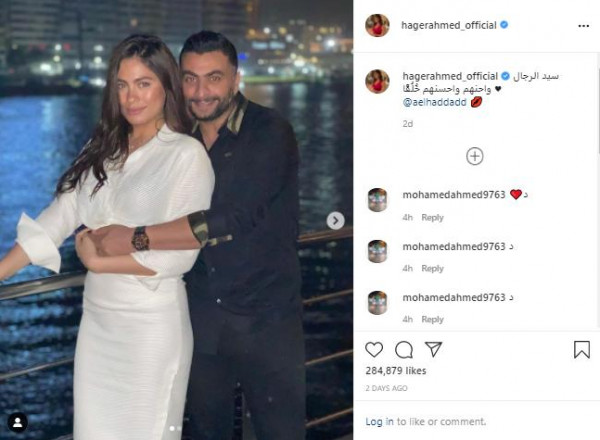Viewport: 600px width, 440px height.
Task: Open hagerahmed_official avatar in the header
Action: coord(377,26)
